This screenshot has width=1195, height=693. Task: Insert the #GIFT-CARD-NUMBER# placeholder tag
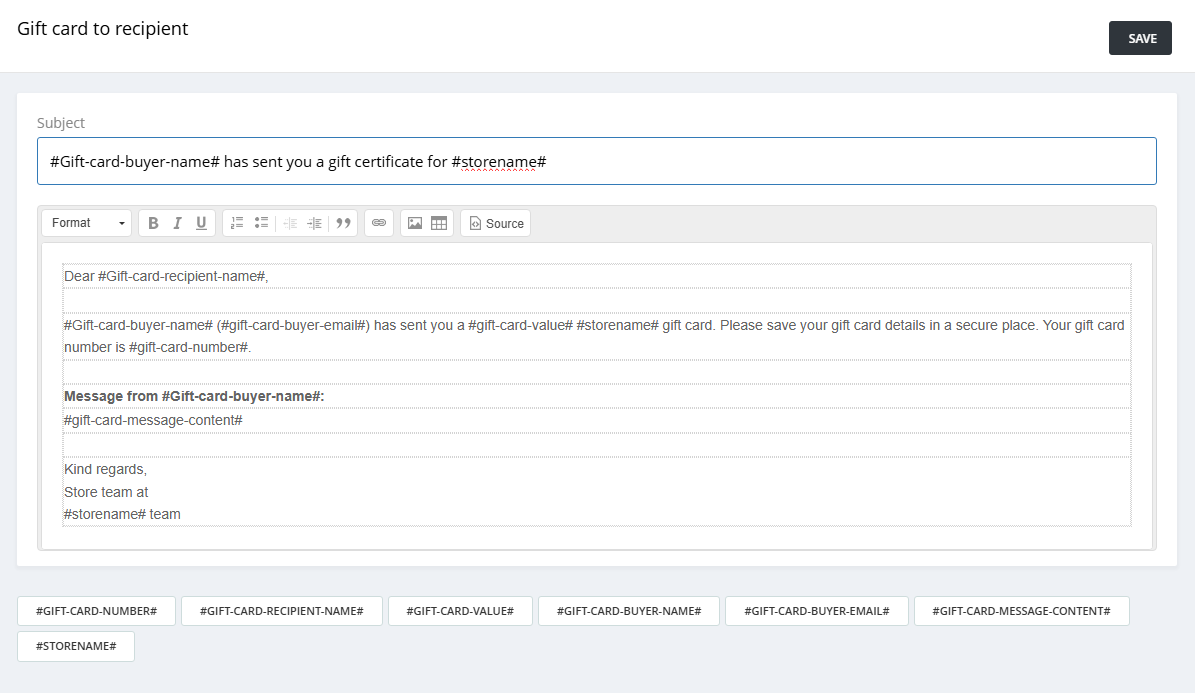pos(96,611)
